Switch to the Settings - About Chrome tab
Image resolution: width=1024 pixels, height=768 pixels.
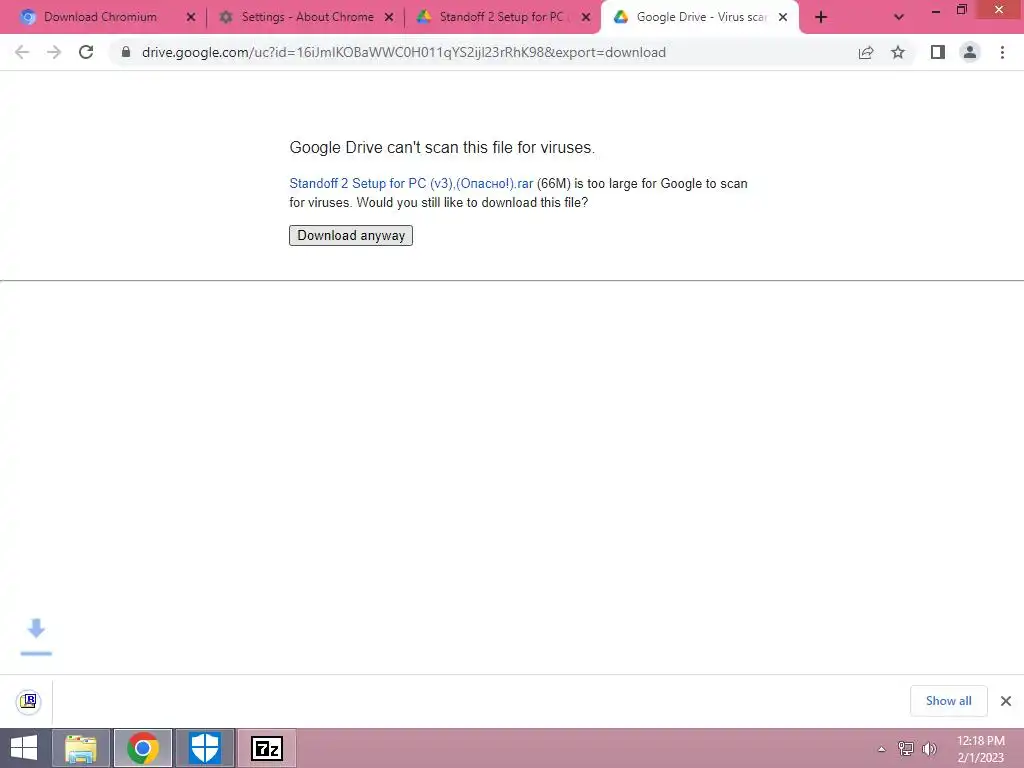307,17
